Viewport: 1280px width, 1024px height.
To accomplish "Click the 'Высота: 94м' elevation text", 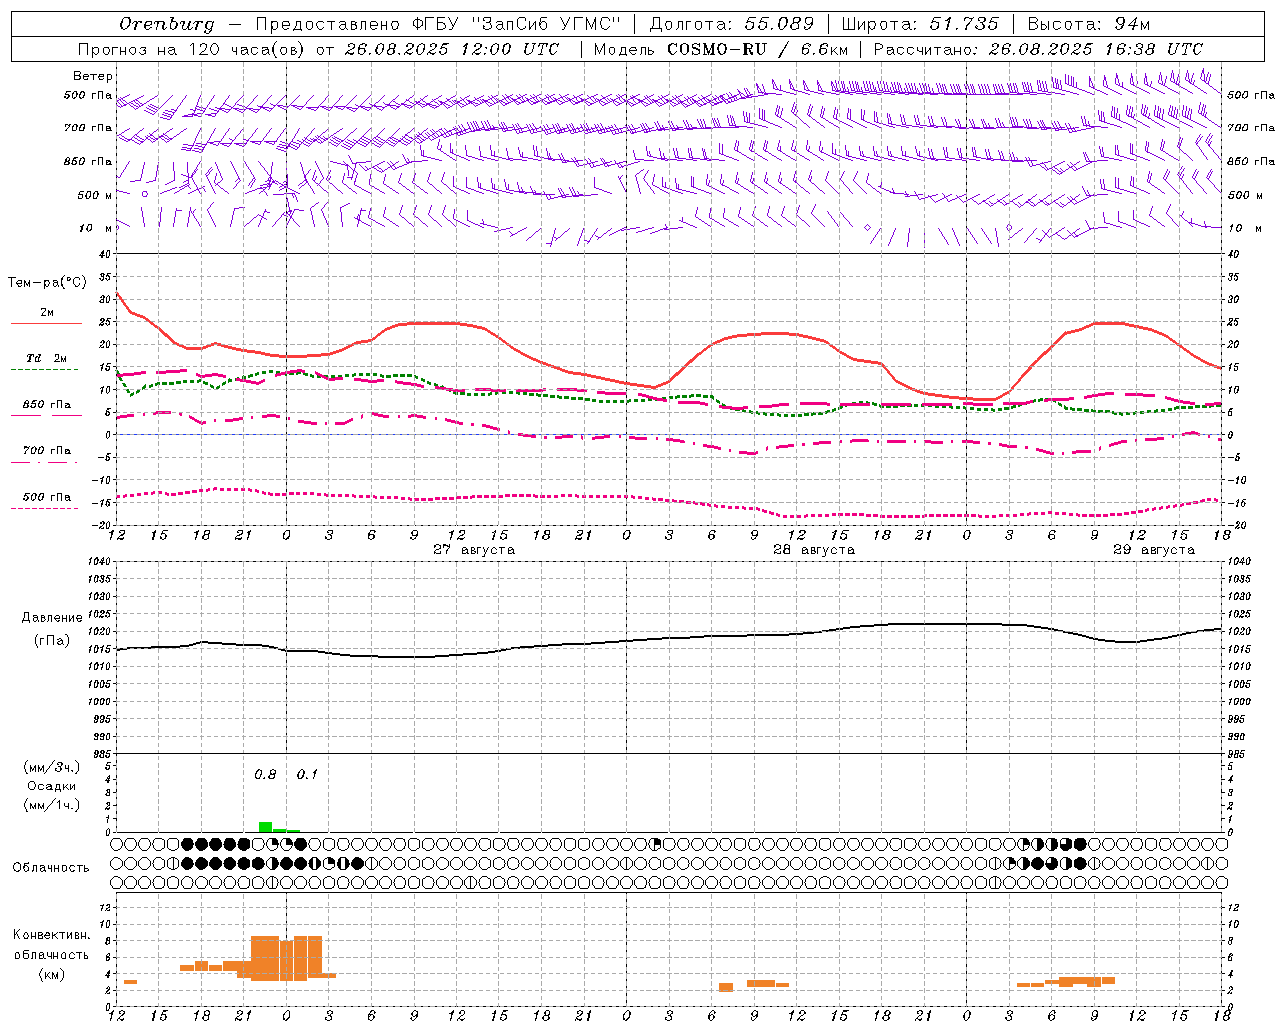I will 1089,24.
